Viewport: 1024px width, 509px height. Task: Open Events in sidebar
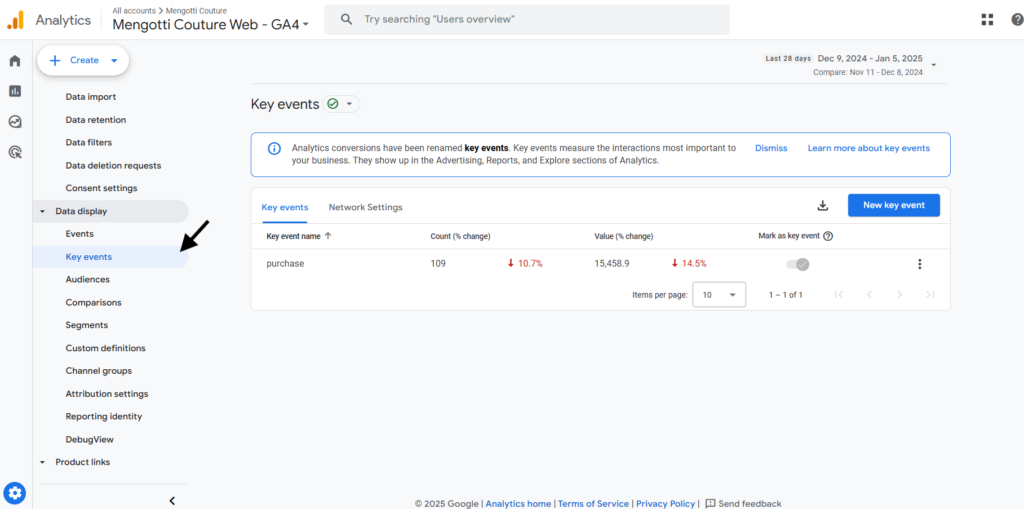(x=80, y=233)
